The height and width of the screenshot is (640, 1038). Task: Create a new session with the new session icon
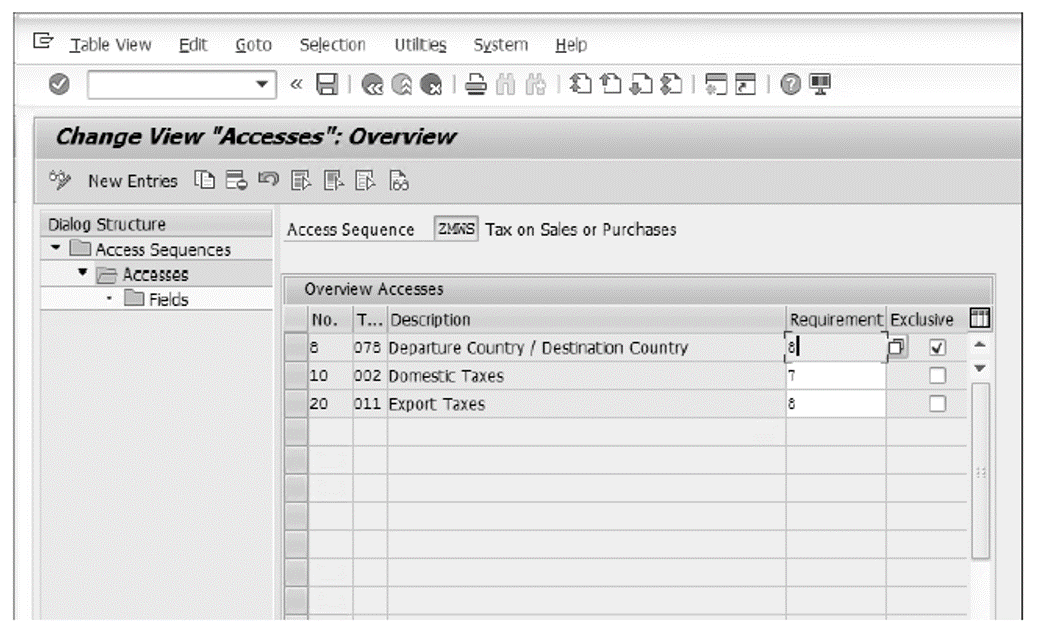[716, 85]
